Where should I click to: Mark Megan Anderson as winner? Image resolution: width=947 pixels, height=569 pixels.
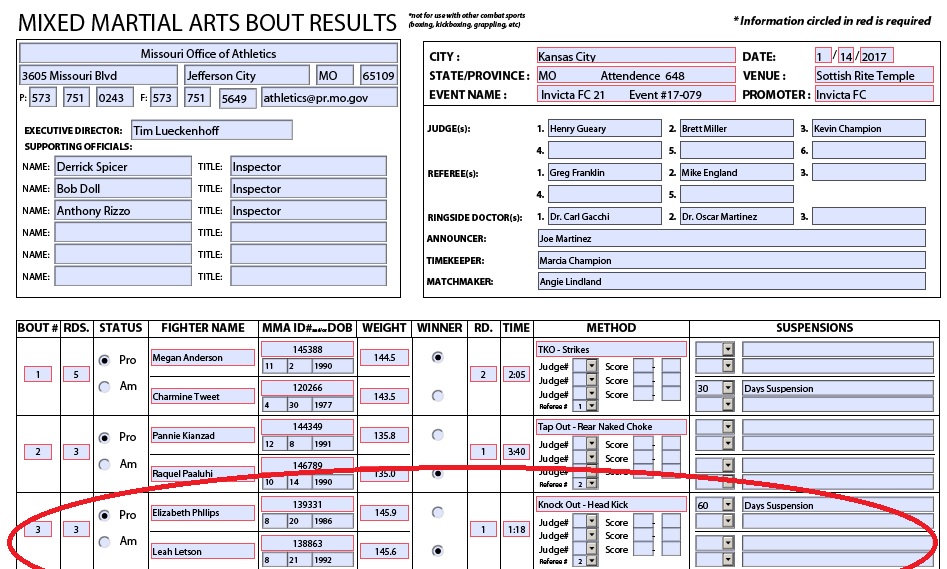click(438, 358)
